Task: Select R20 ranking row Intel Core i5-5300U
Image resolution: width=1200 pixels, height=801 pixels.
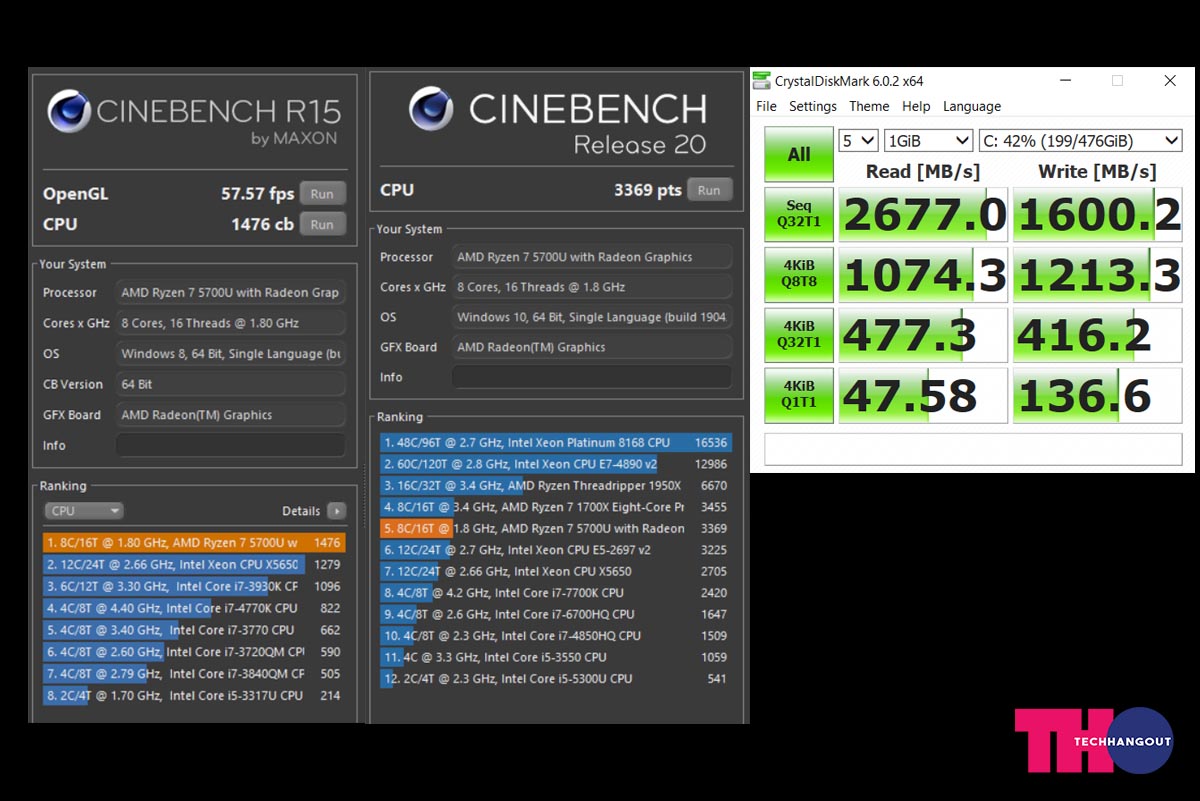Action: click(555, 678)
